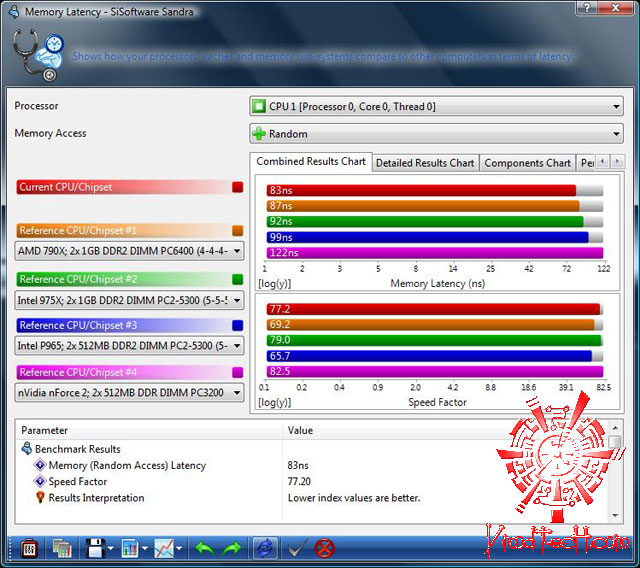This screenshot has height=568, width=640.
Task: Open the bar chart icon dropdown arrow
Action: tap(144, 549)
